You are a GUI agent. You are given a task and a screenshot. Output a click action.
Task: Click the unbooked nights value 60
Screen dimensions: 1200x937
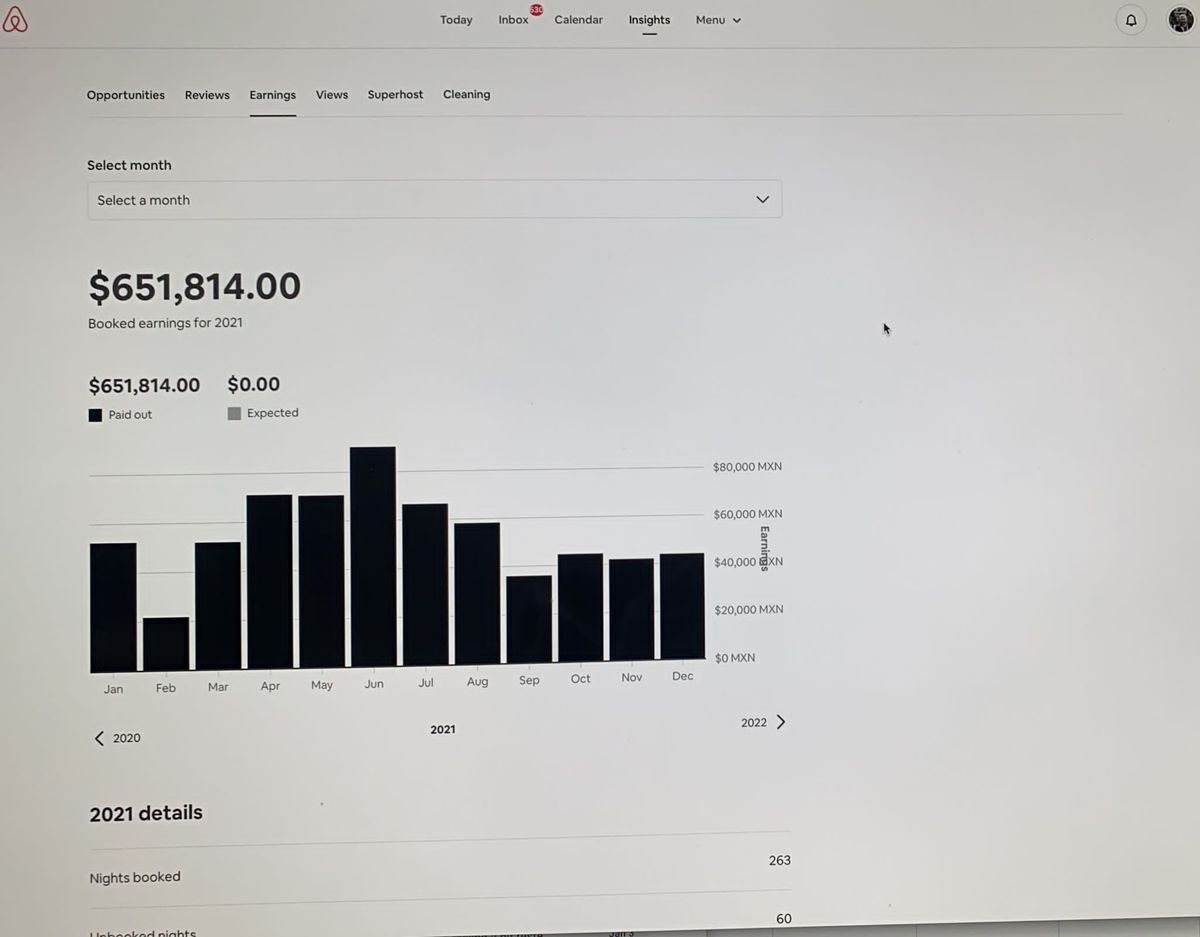point(784,919)
